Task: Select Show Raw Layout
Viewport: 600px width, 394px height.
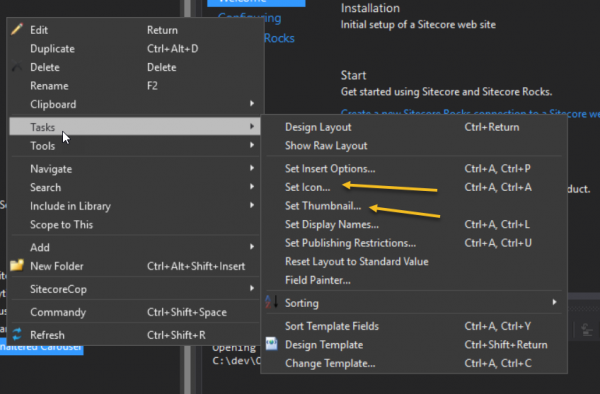Action: (414, 145)
